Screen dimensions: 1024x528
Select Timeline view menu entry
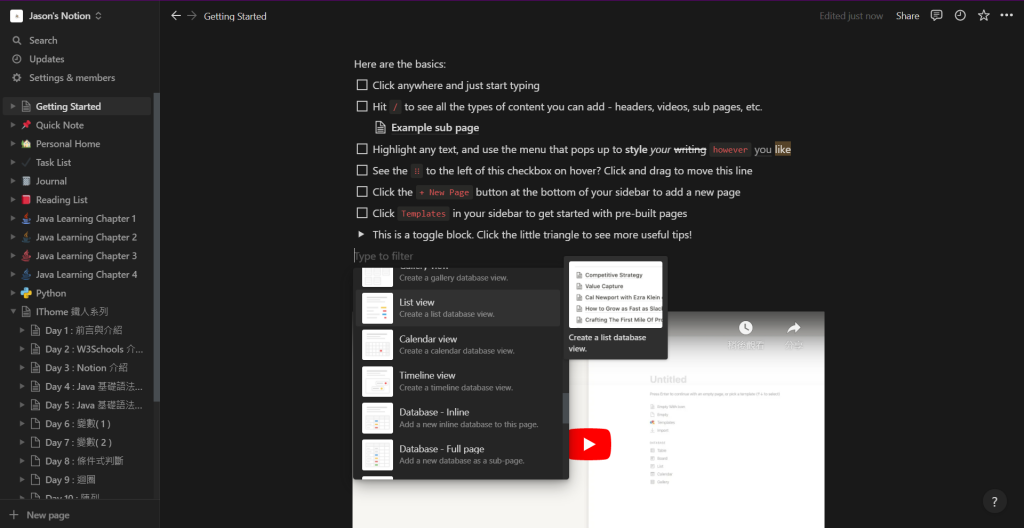(460, 382)
